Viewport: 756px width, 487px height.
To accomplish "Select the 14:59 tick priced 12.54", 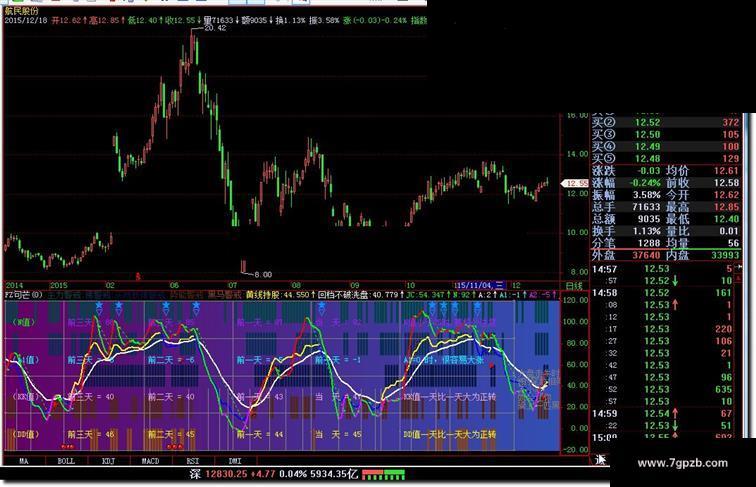I will (663, 413).
